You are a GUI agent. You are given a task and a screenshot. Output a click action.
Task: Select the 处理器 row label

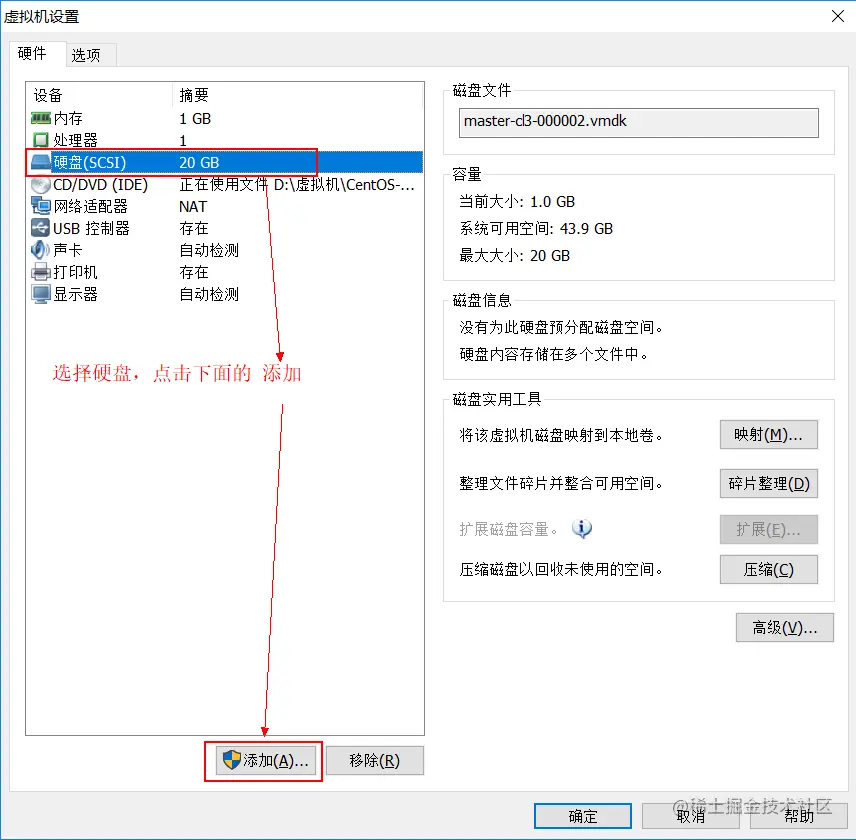coord(75,140)
